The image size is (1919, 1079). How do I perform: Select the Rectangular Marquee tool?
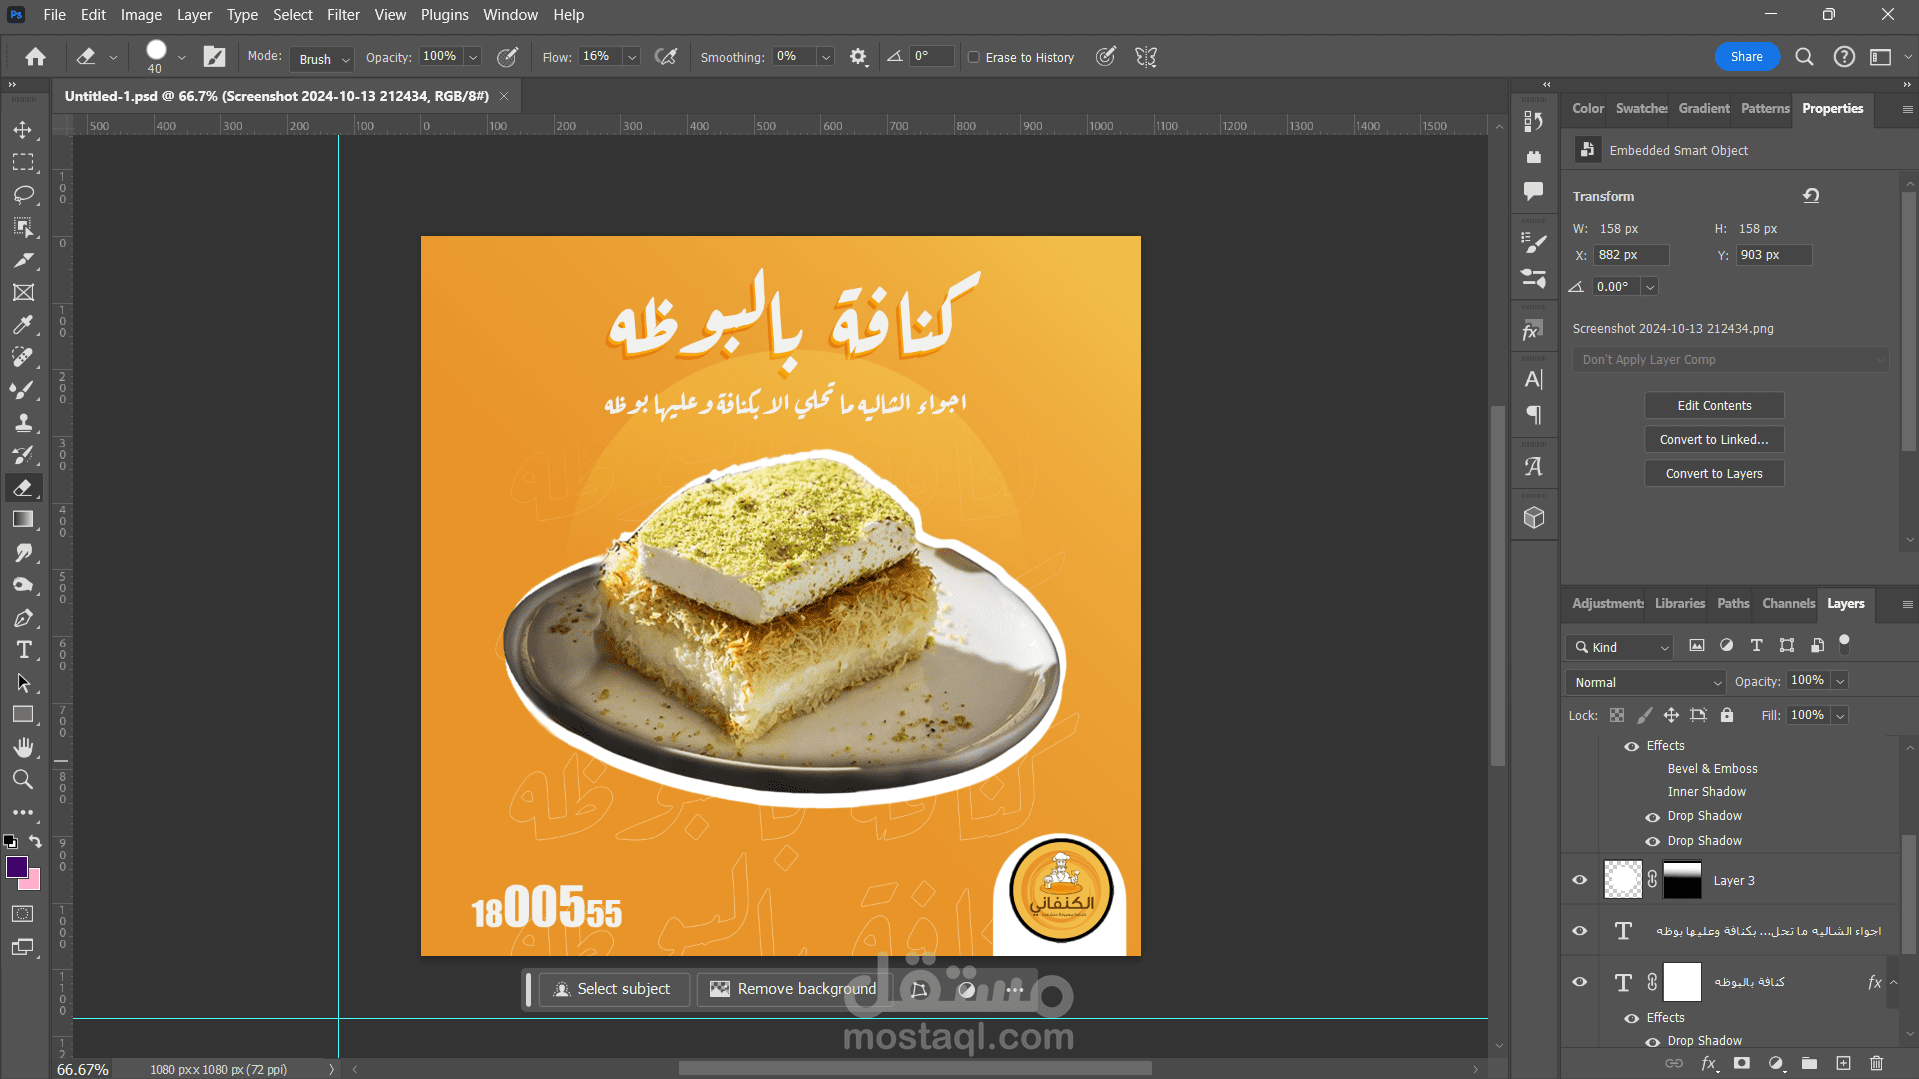point(23,162)
